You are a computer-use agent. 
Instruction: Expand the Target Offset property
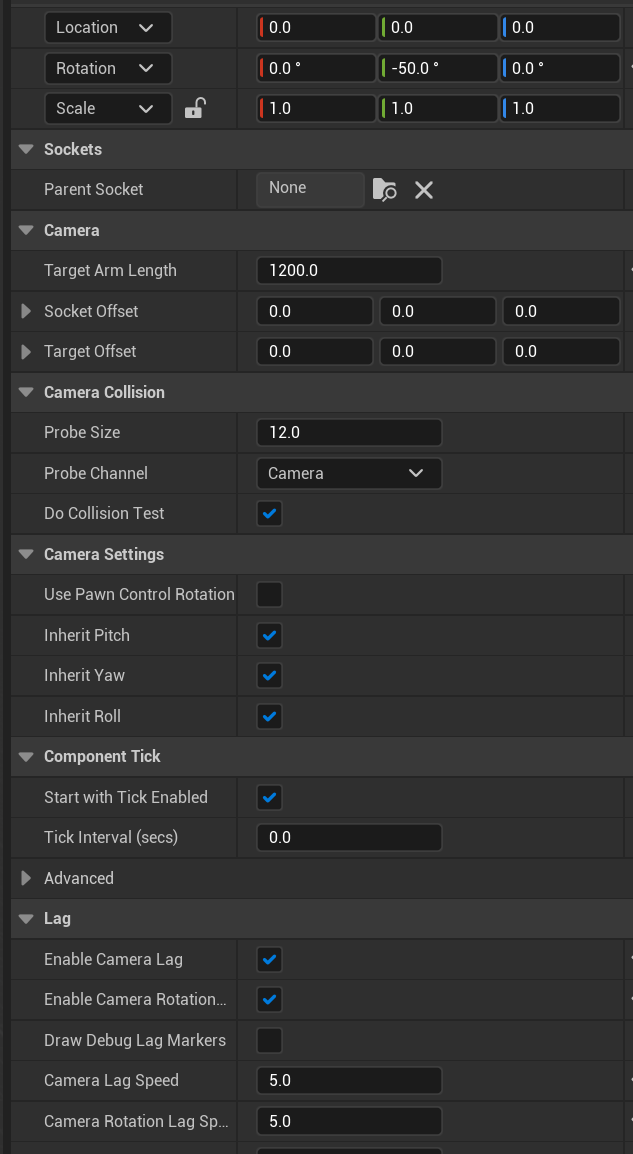26,352
